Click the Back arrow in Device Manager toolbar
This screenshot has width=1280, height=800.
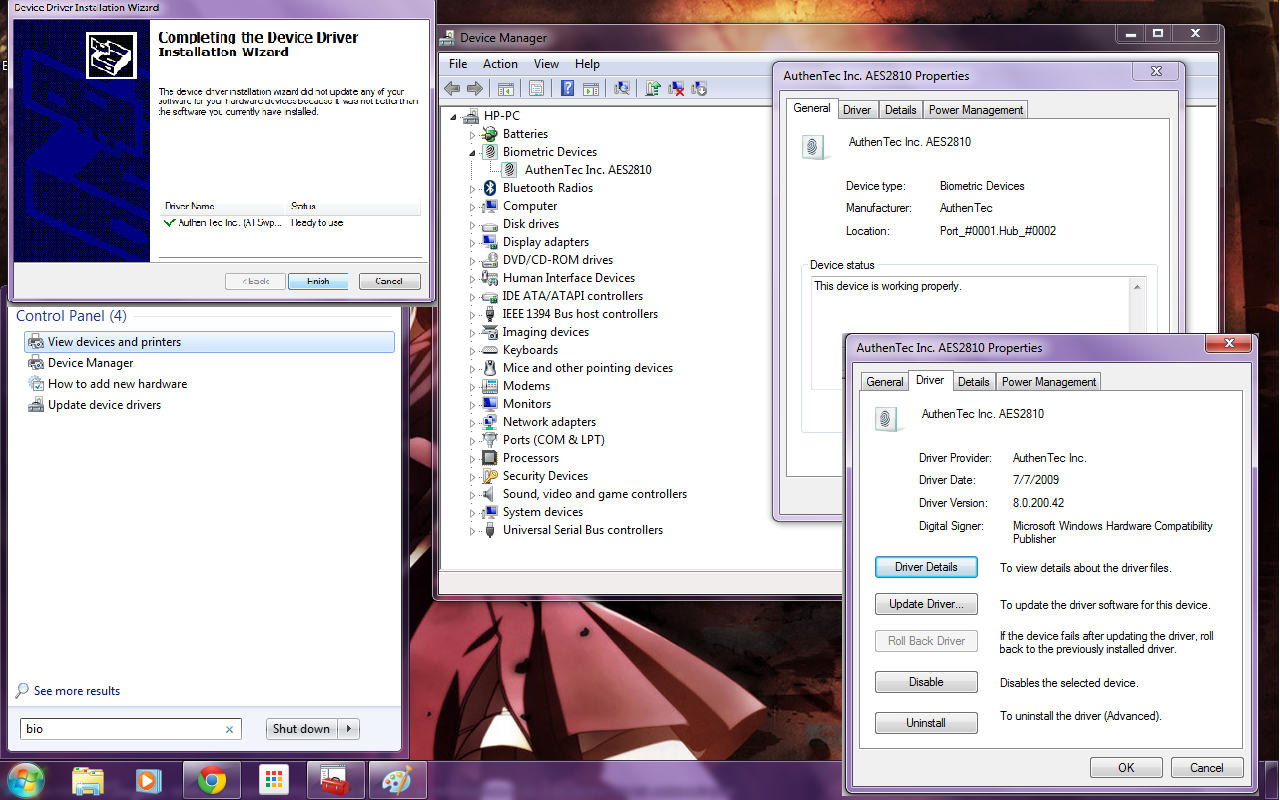click(x=452, y=88)
